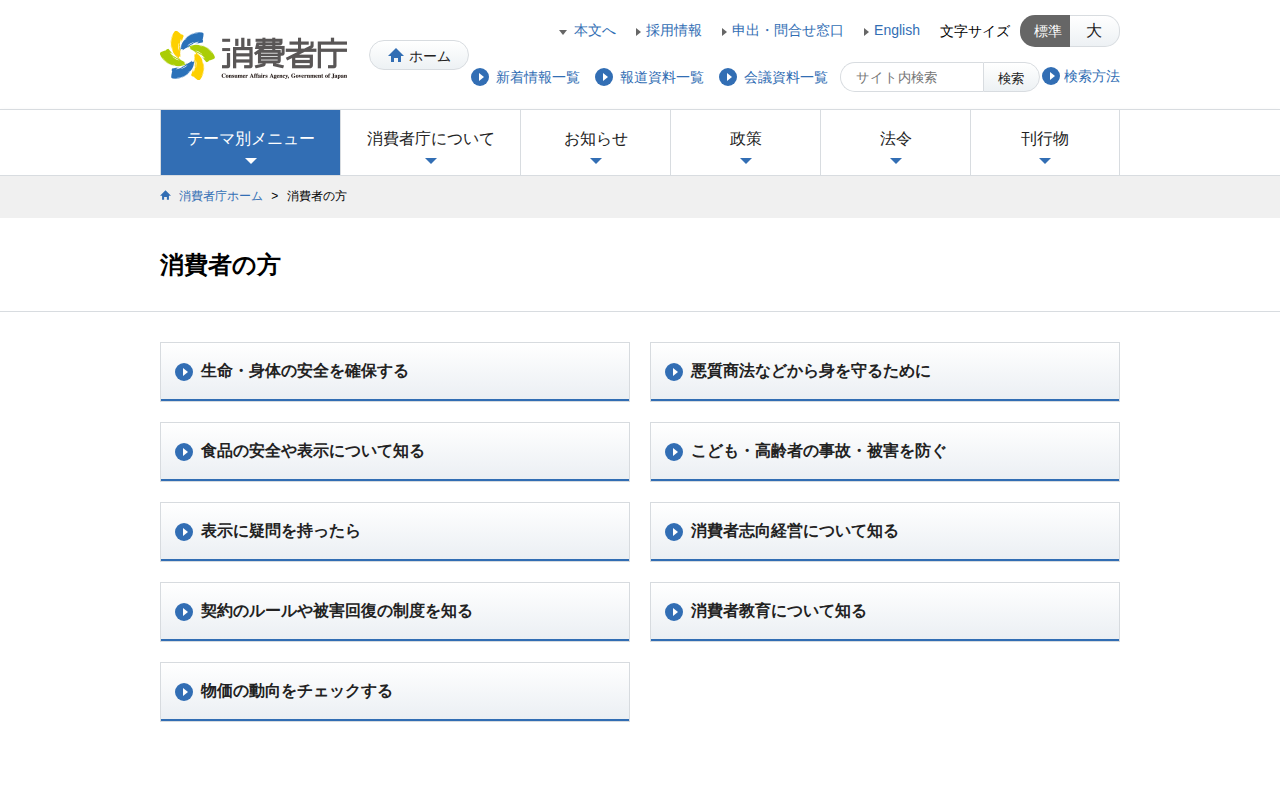Click the house icon in ホーム button
Viewport: 1280px width, 800px height.
pyautogui.click(x=396, y=56)
